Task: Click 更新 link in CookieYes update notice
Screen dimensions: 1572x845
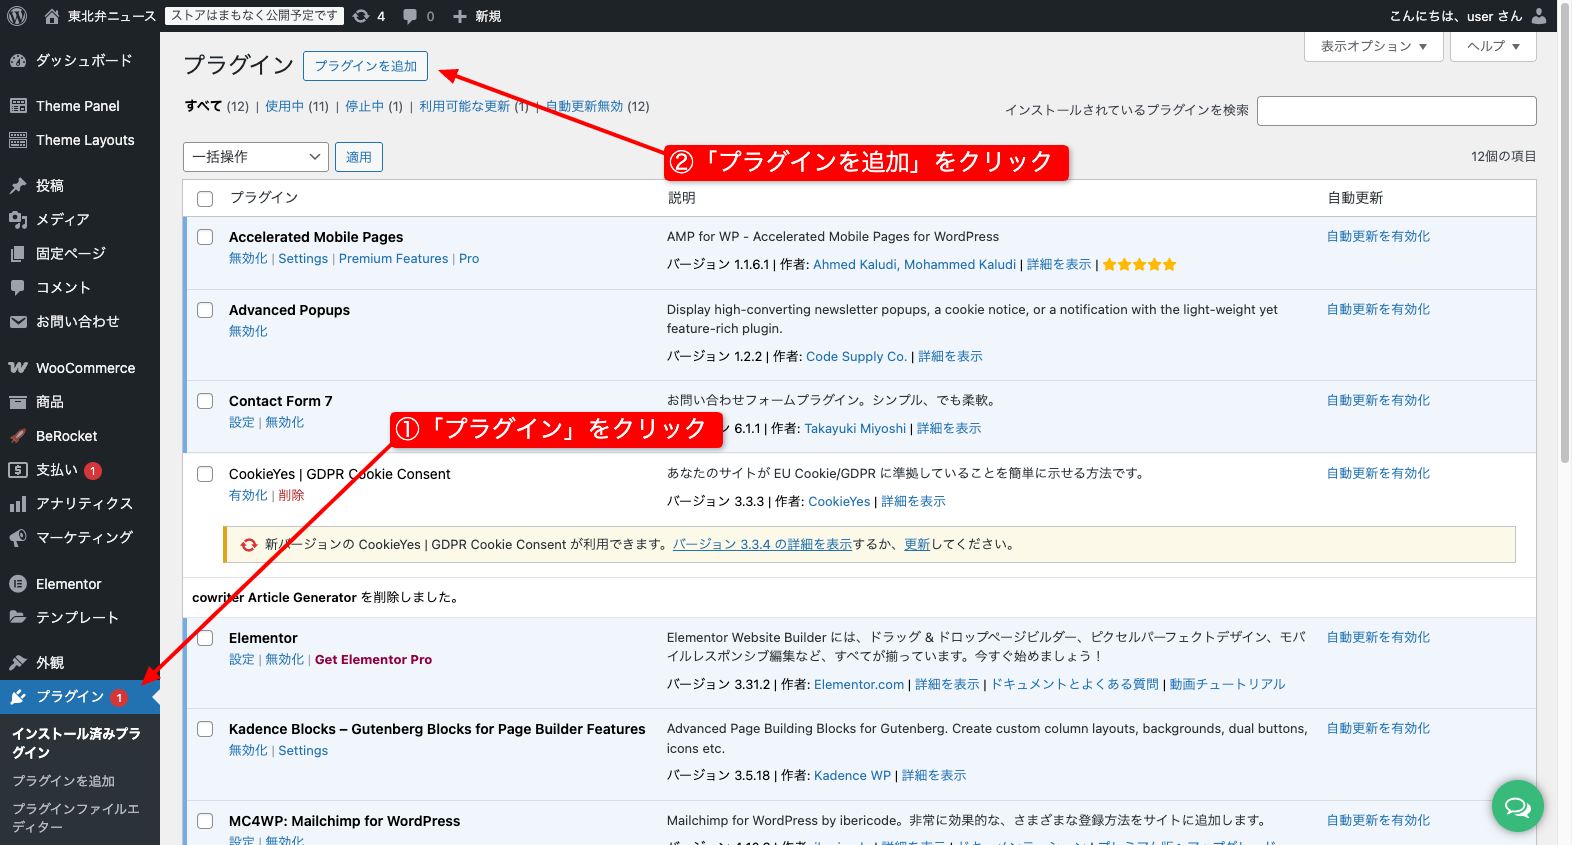Action: click(917, 545)
